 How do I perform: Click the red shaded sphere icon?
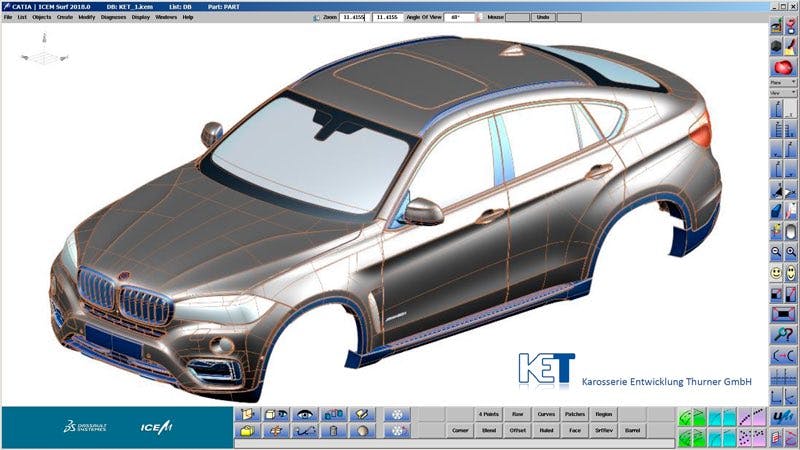click(x=783, y=67)
